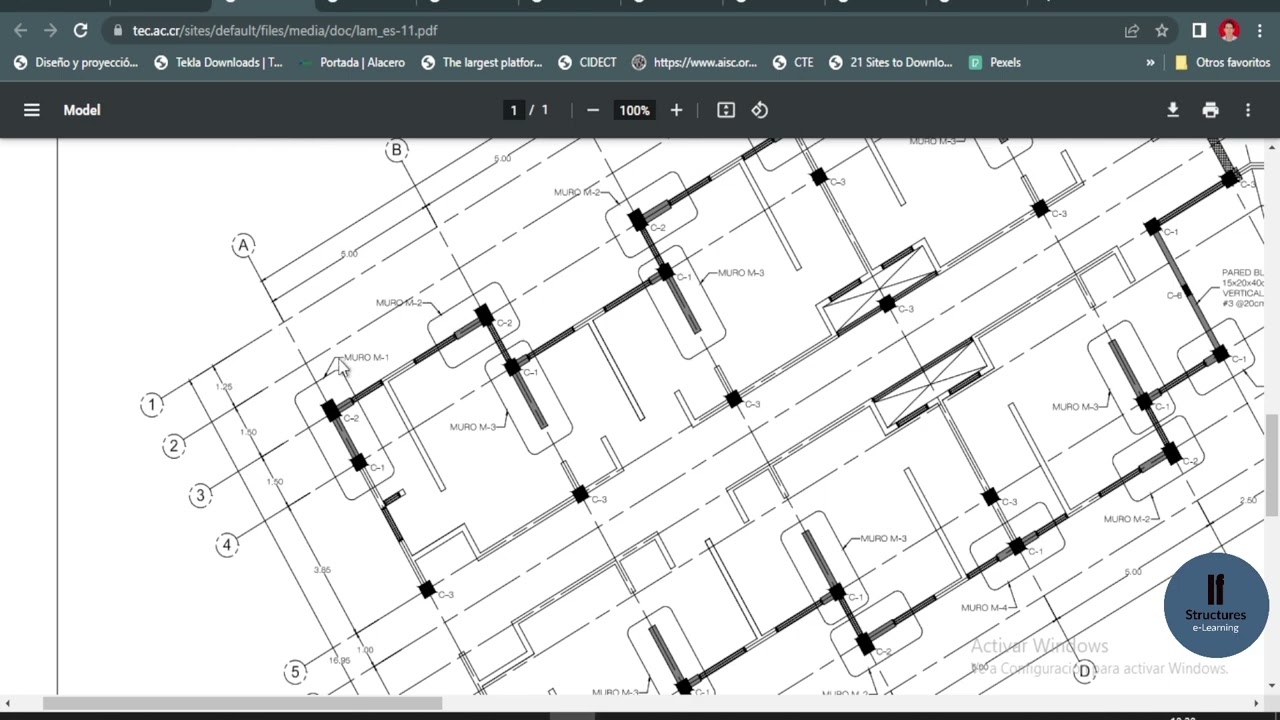Open Chrome profile avatar
Screen dimensions: 1280x720
point(1229,31)
